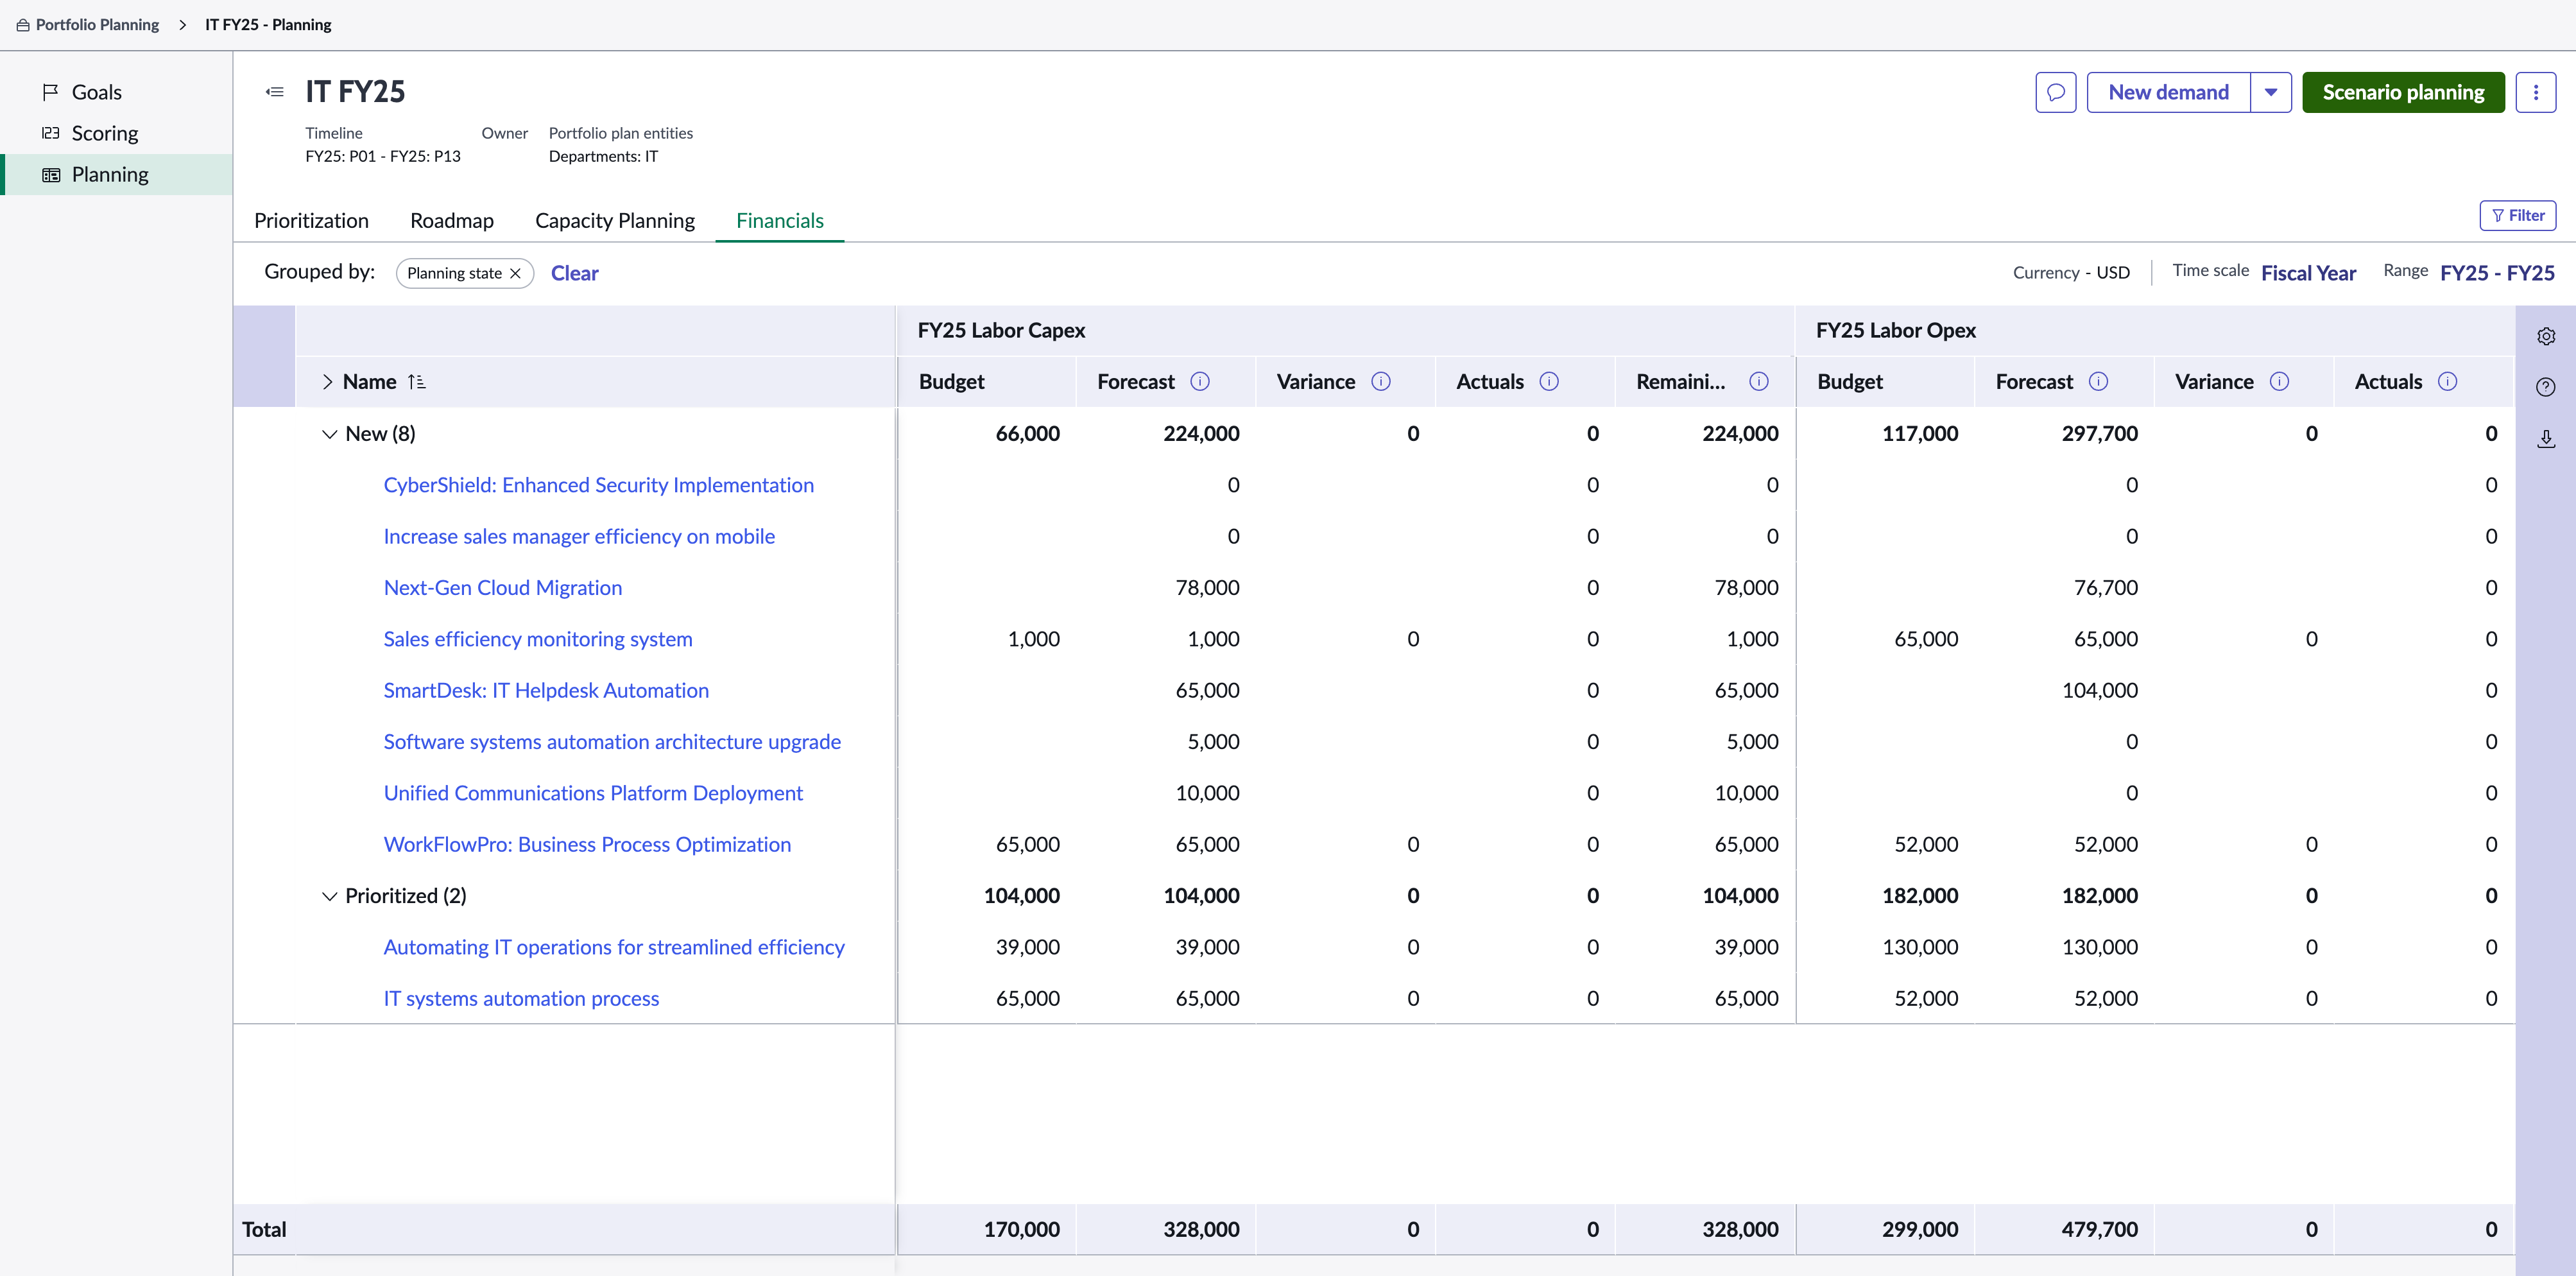
Task: Switch to the Roadmap tab
Action: tap(451, 221)
